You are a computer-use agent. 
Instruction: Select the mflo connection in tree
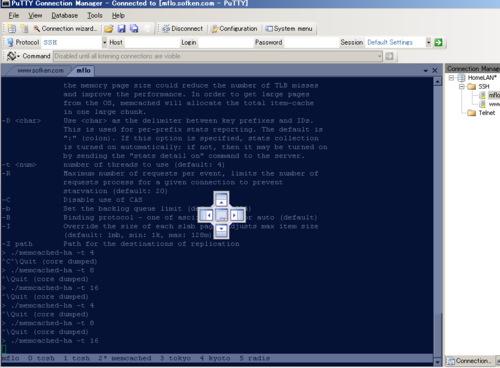coord(494,95)
